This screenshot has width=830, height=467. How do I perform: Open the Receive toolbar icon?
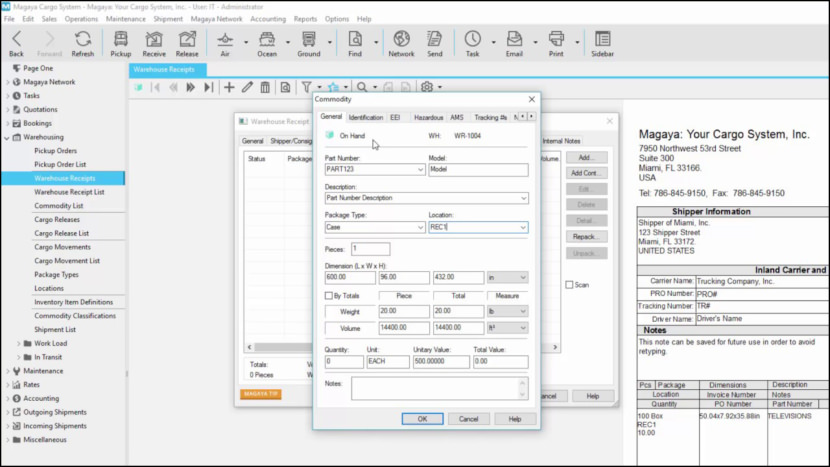154,39
